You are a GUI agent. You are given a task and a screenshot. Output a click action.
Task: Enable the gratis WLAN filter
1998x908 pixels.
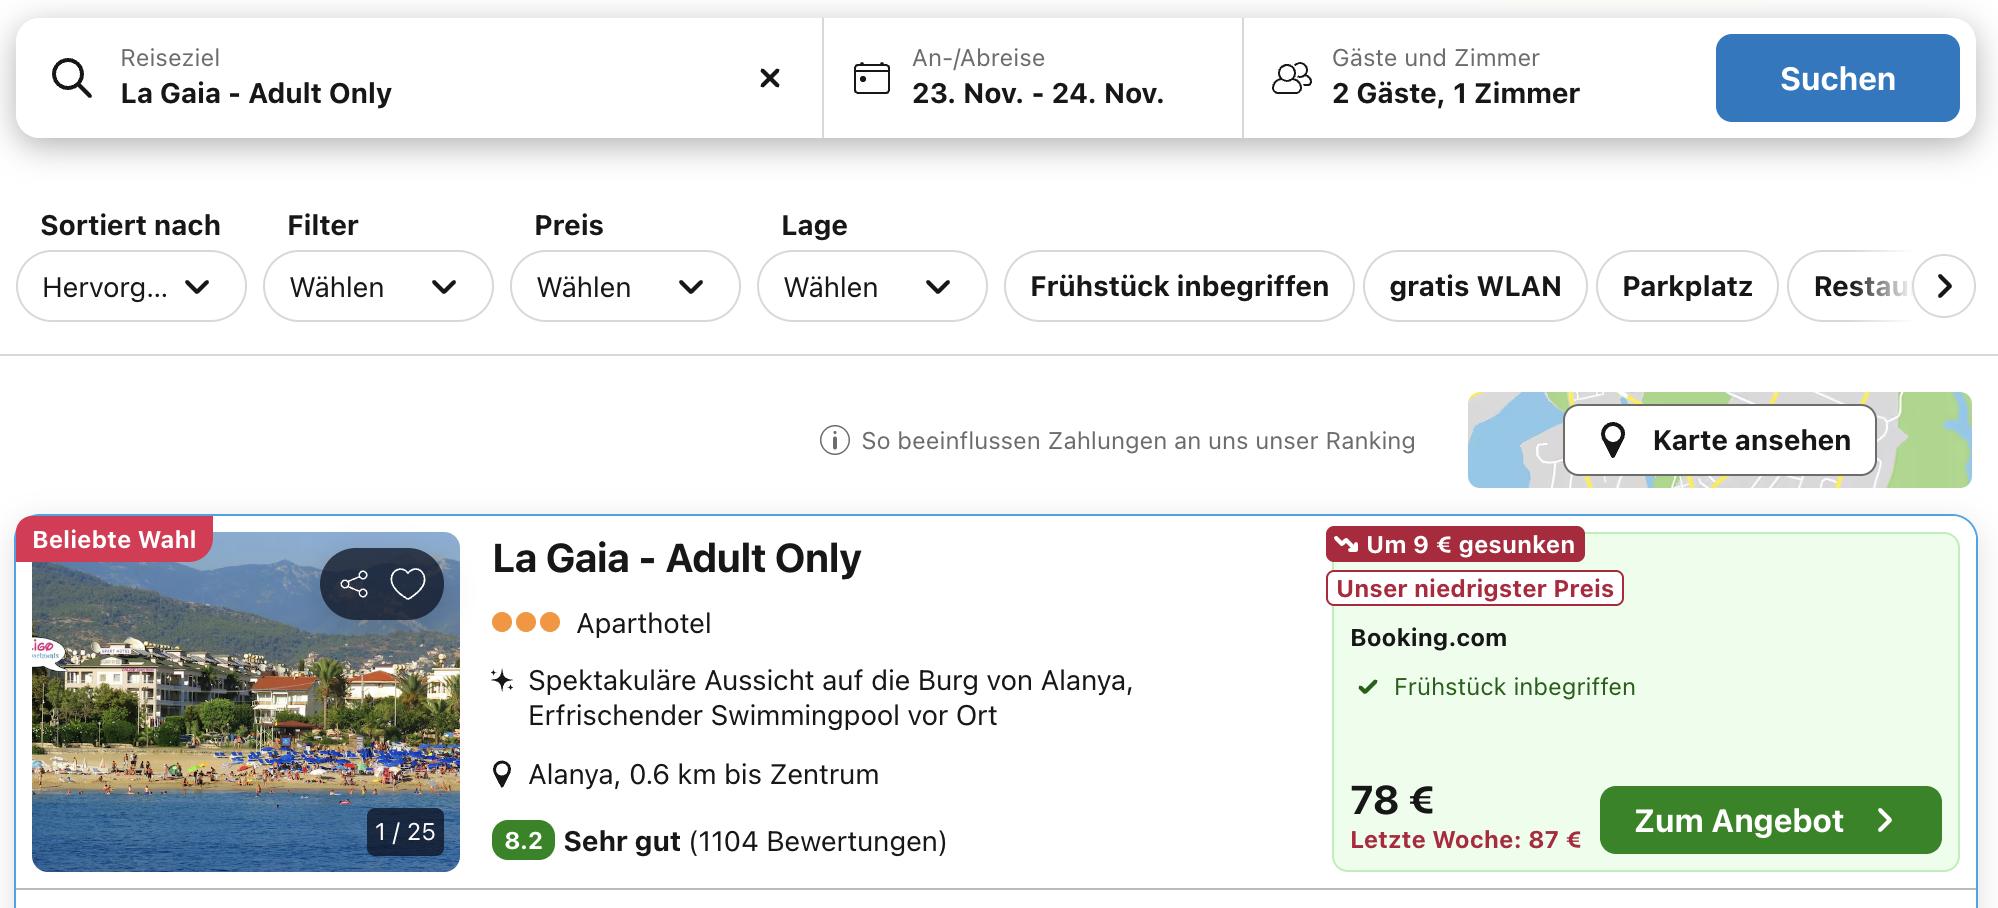[x=1475, y=287]
